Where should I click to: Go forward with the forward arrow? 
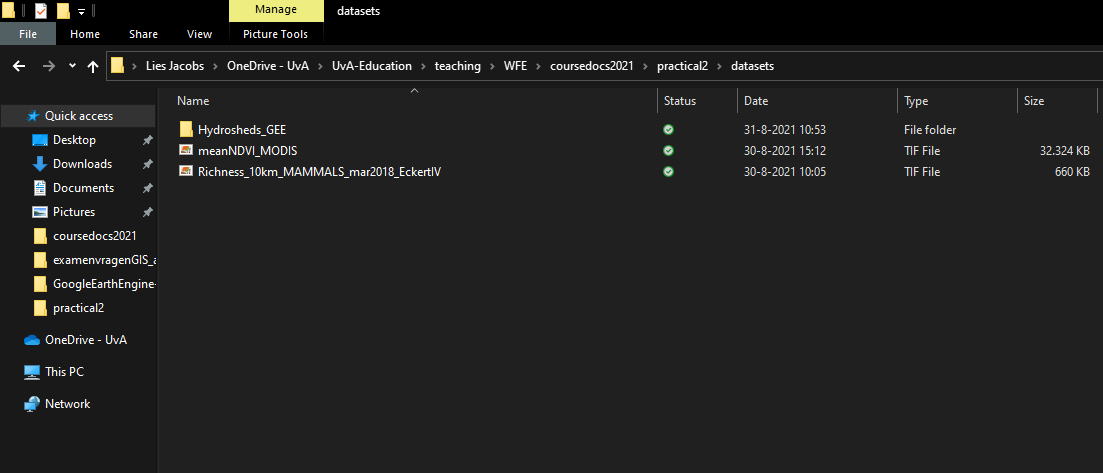tap(49, 66)
